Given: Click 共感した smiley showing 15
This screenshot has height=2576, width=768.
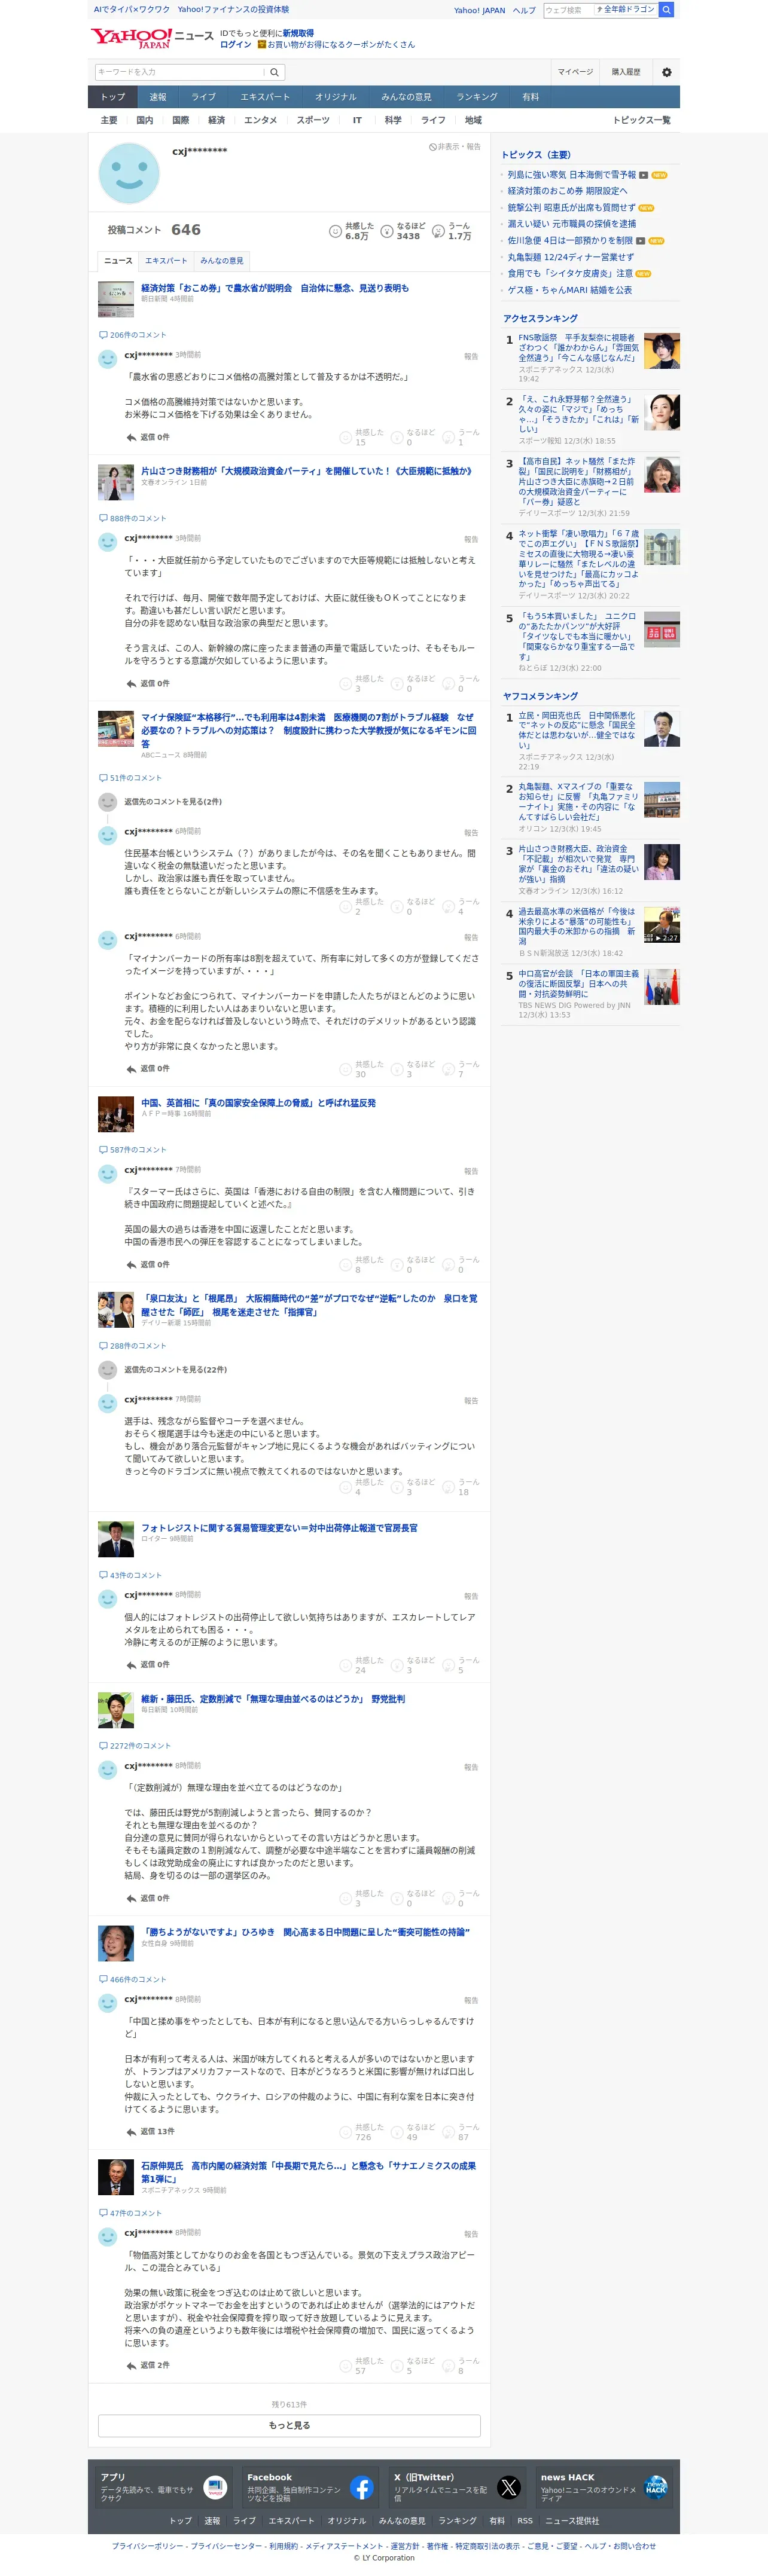Looking at the screenshot, I should coord(345,437).
